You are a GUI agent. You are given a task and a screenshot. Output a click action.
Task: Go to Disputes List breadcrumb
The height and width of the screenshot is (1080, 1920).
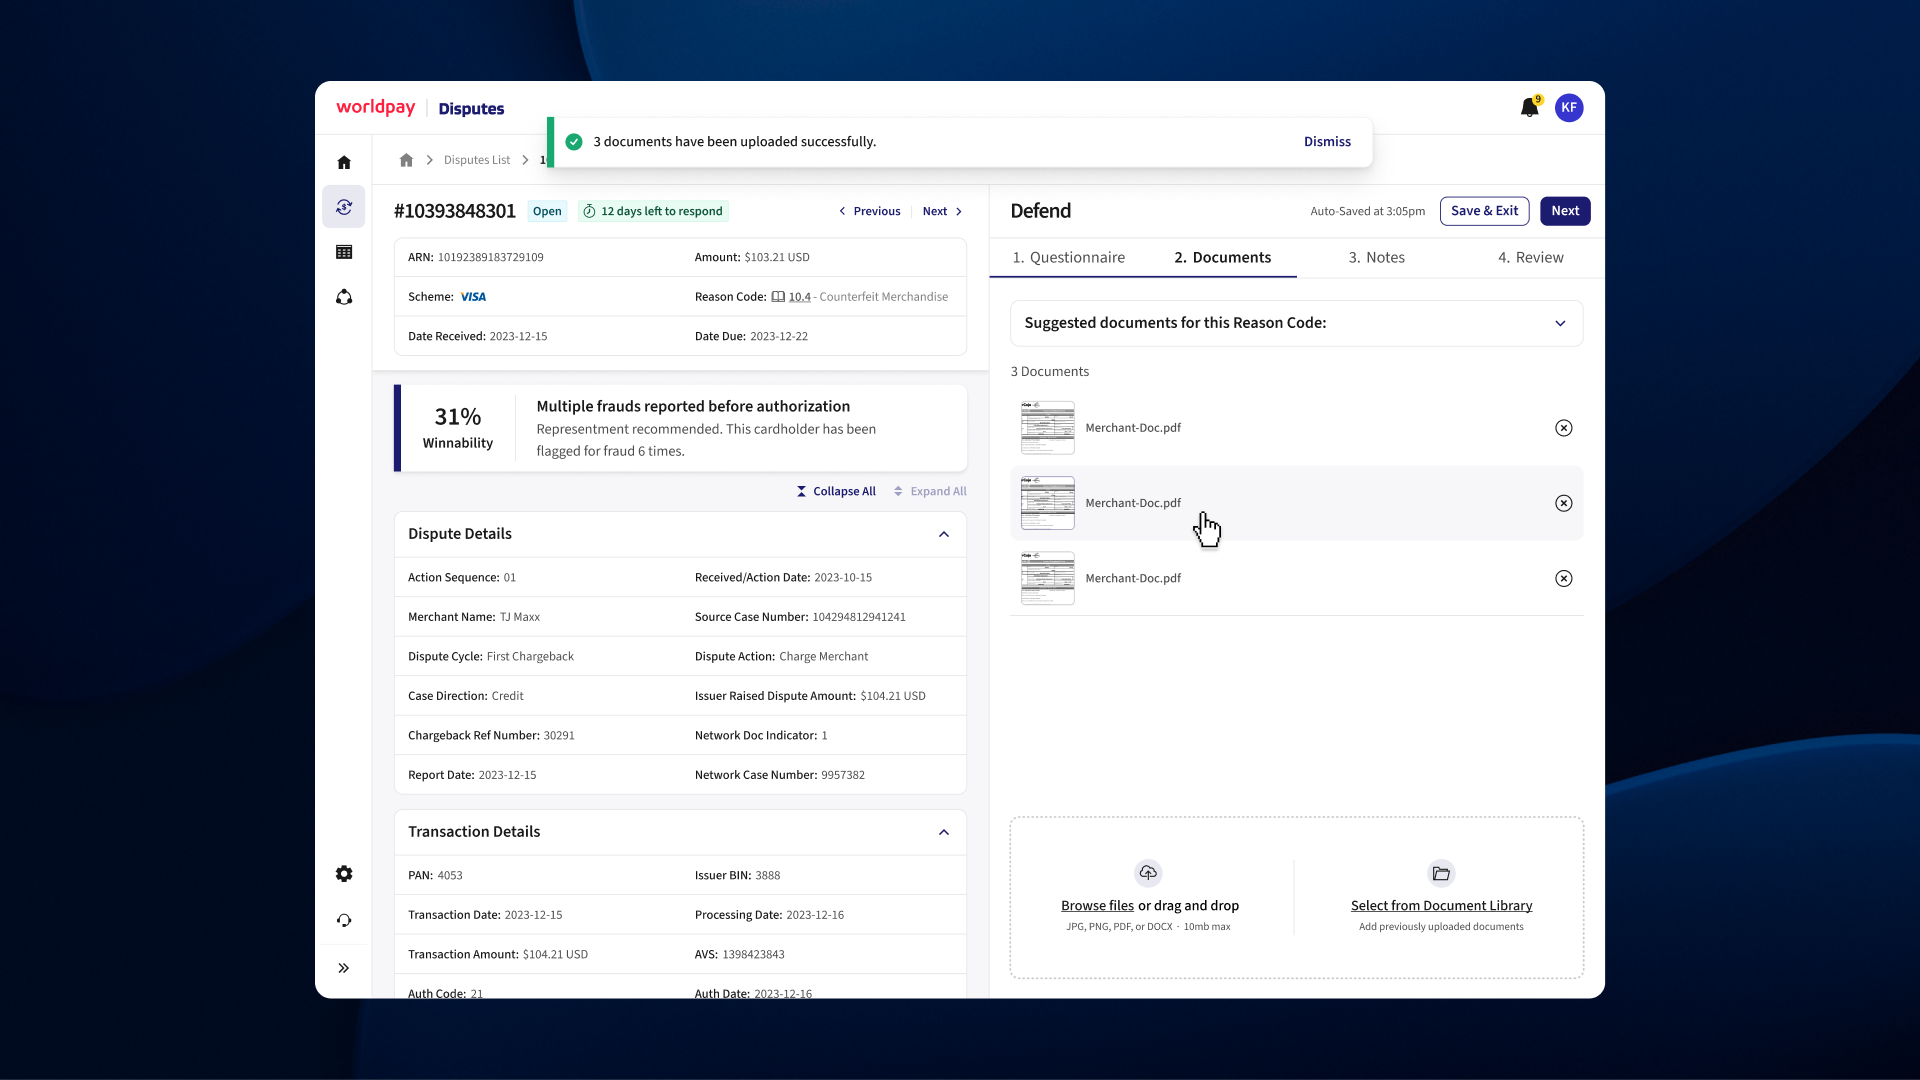coord(477,160)
